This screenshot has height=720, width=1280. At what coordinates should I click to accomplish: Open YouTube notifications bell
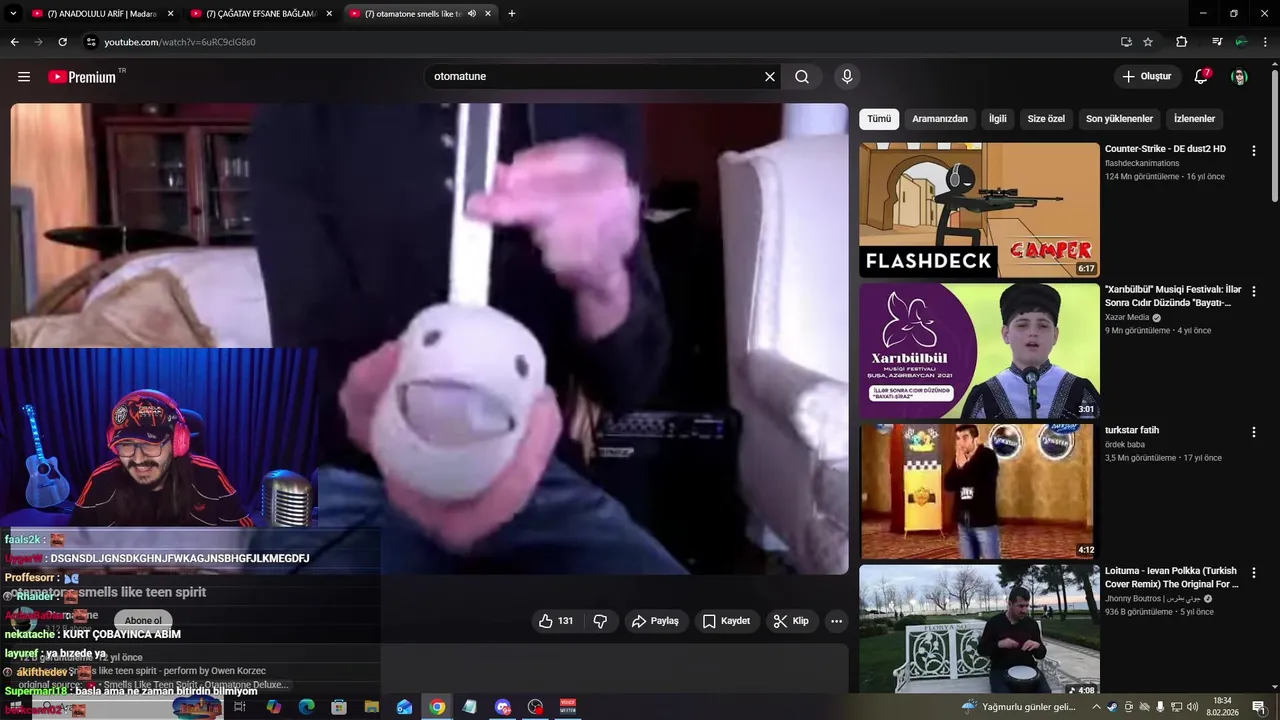1201,77
